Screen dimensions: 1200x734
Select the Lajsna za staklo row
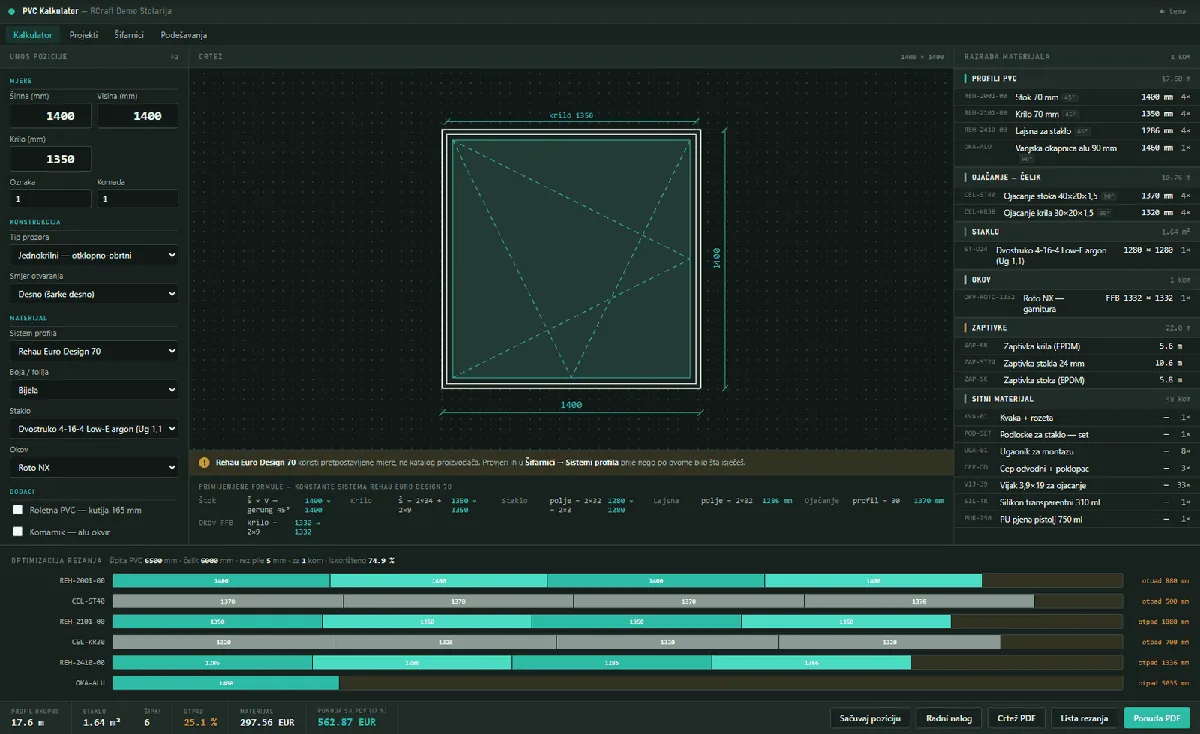coord(1077,131)
